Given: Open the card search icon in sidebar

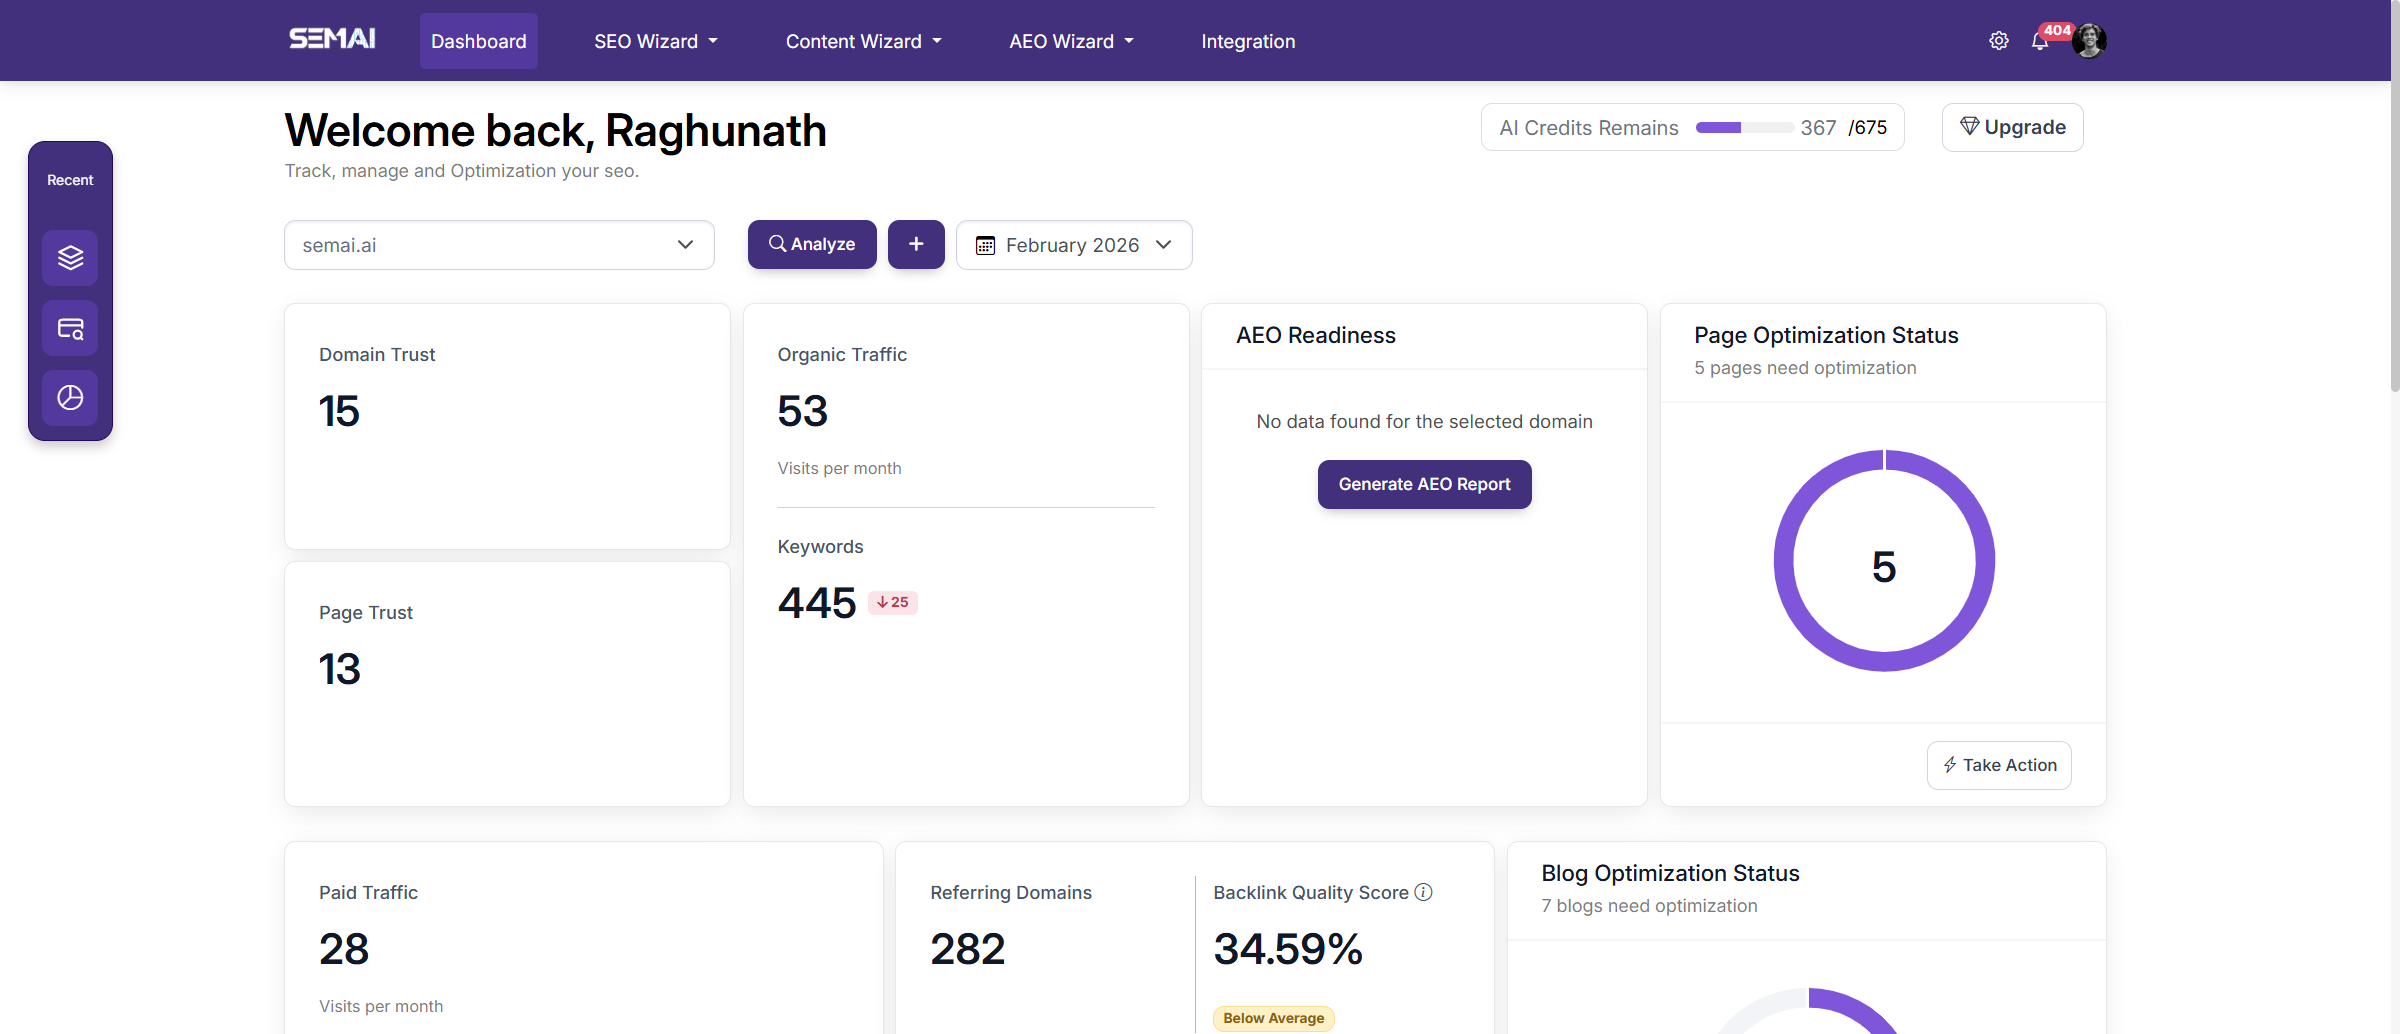Looking at the screenshot, I should [x=70, y=328].
